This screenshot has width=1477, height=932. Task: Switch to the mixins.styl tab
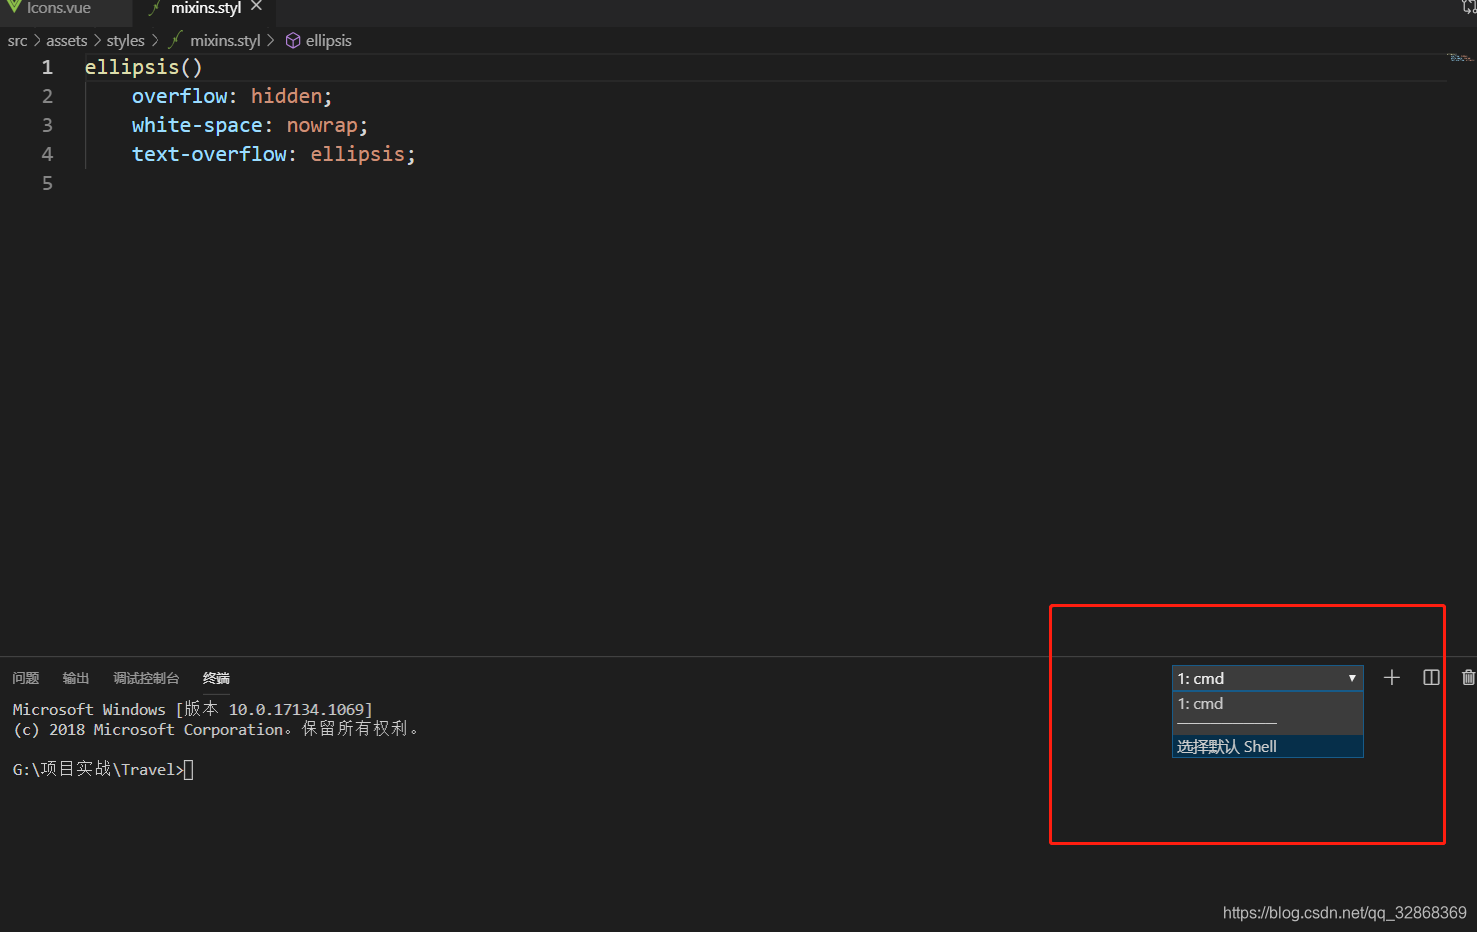(205, 8)
